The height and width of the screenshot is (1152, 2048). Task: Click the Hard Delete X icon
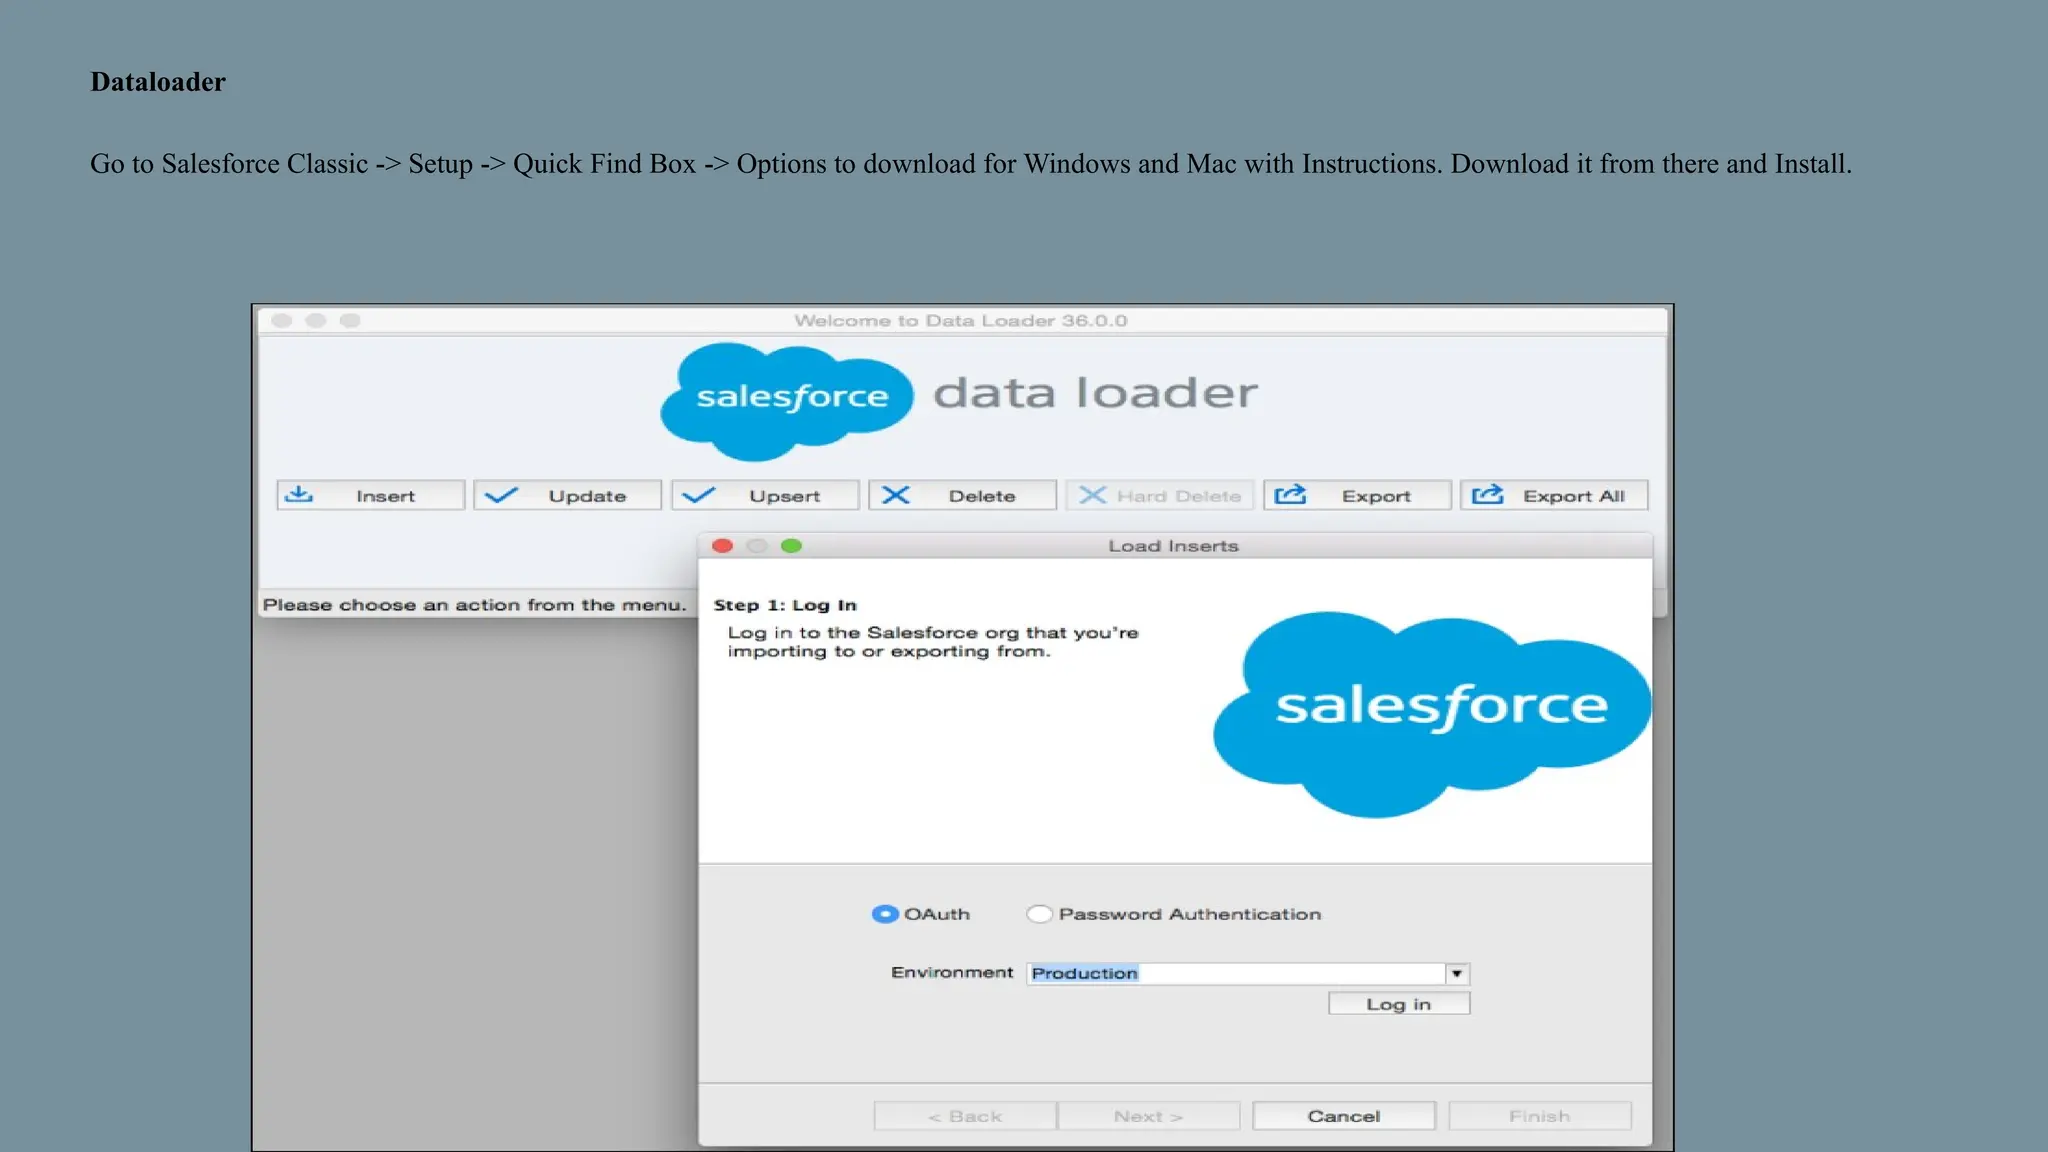tap(1093, 495)
